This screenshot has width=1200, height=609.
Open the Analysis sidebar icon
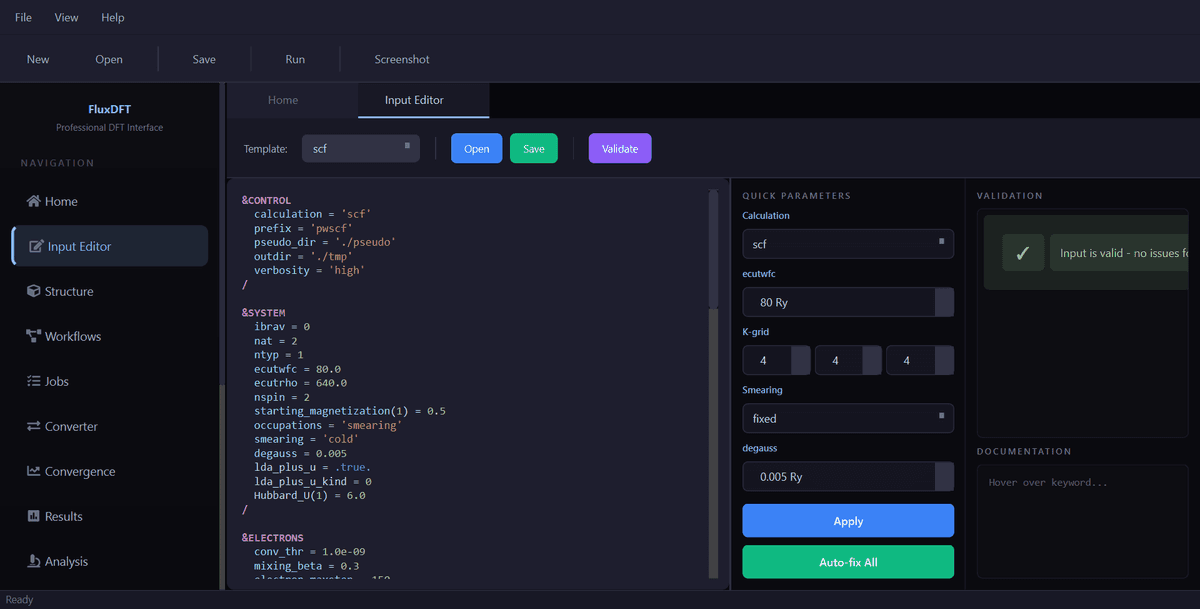(34, 562)
